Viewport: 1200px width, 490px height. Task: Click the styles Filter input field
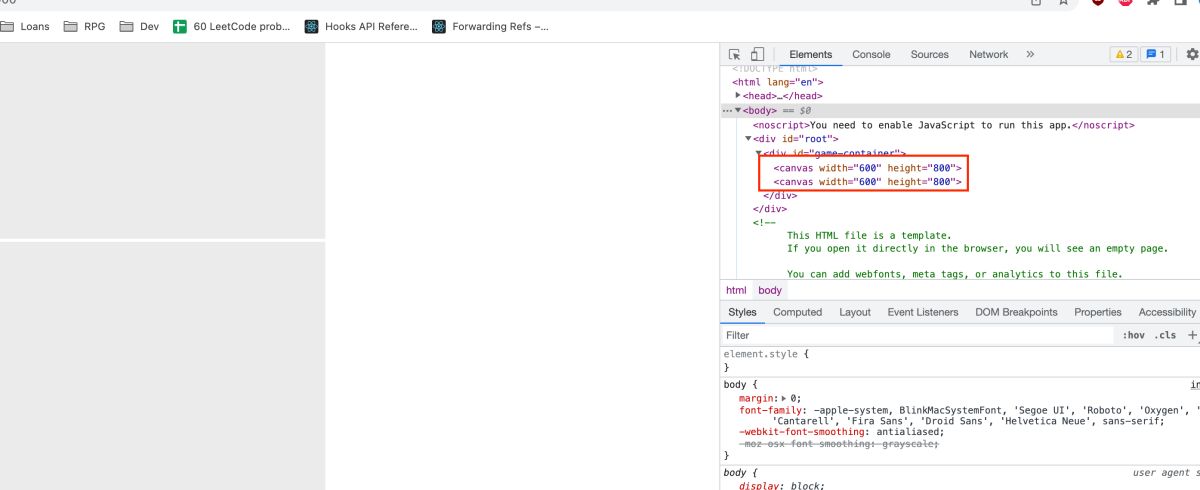pos(918,335)
